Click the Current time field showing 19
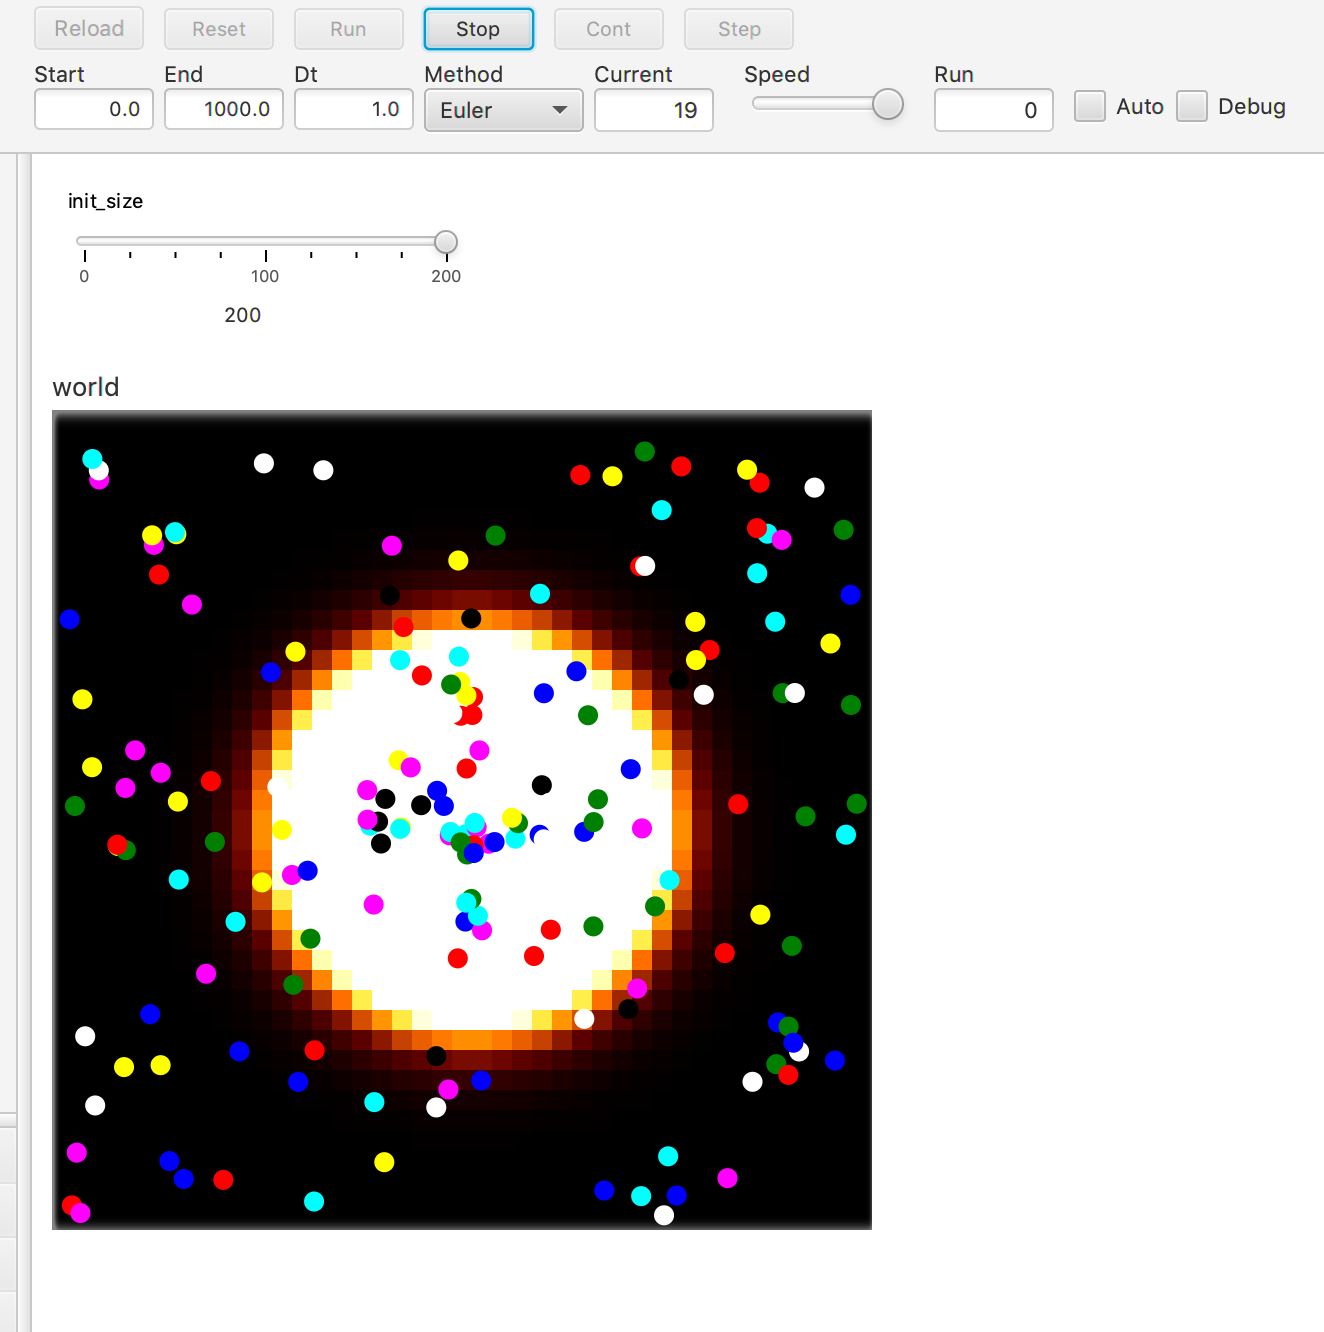 [653, 110]
